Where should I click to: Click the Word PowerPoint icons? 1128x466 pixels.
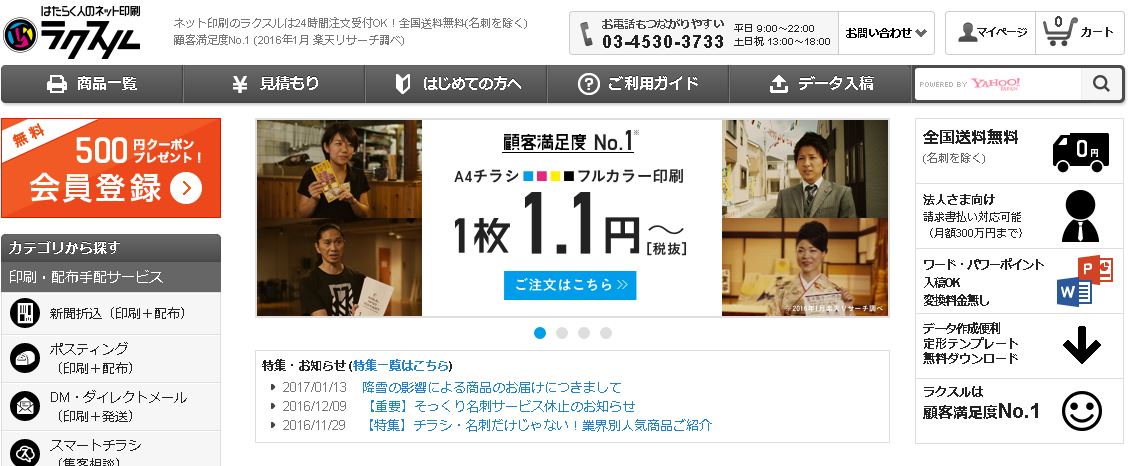coord(1075,281)
